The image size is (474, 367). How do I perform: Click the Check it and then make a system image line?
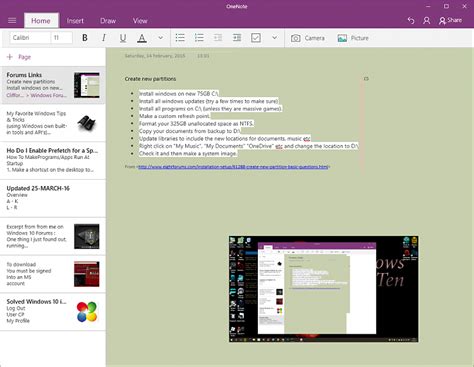pos(188,154)
